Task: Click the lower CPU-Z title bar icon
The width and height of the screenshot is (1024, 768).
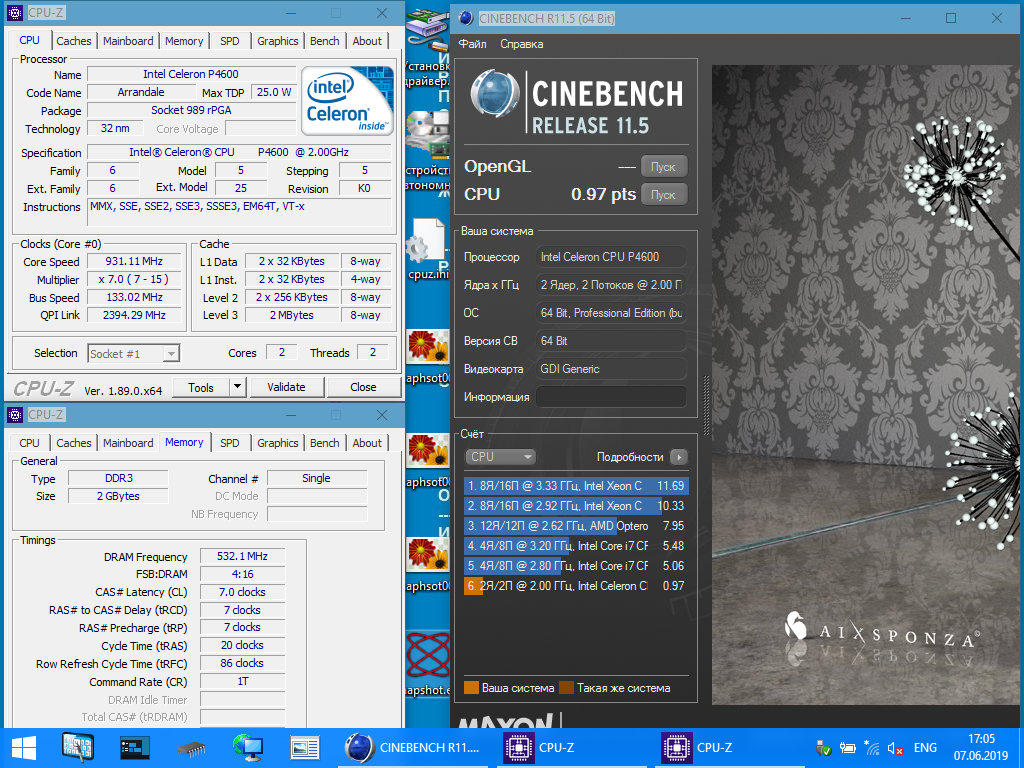Action: pos(15,415)
